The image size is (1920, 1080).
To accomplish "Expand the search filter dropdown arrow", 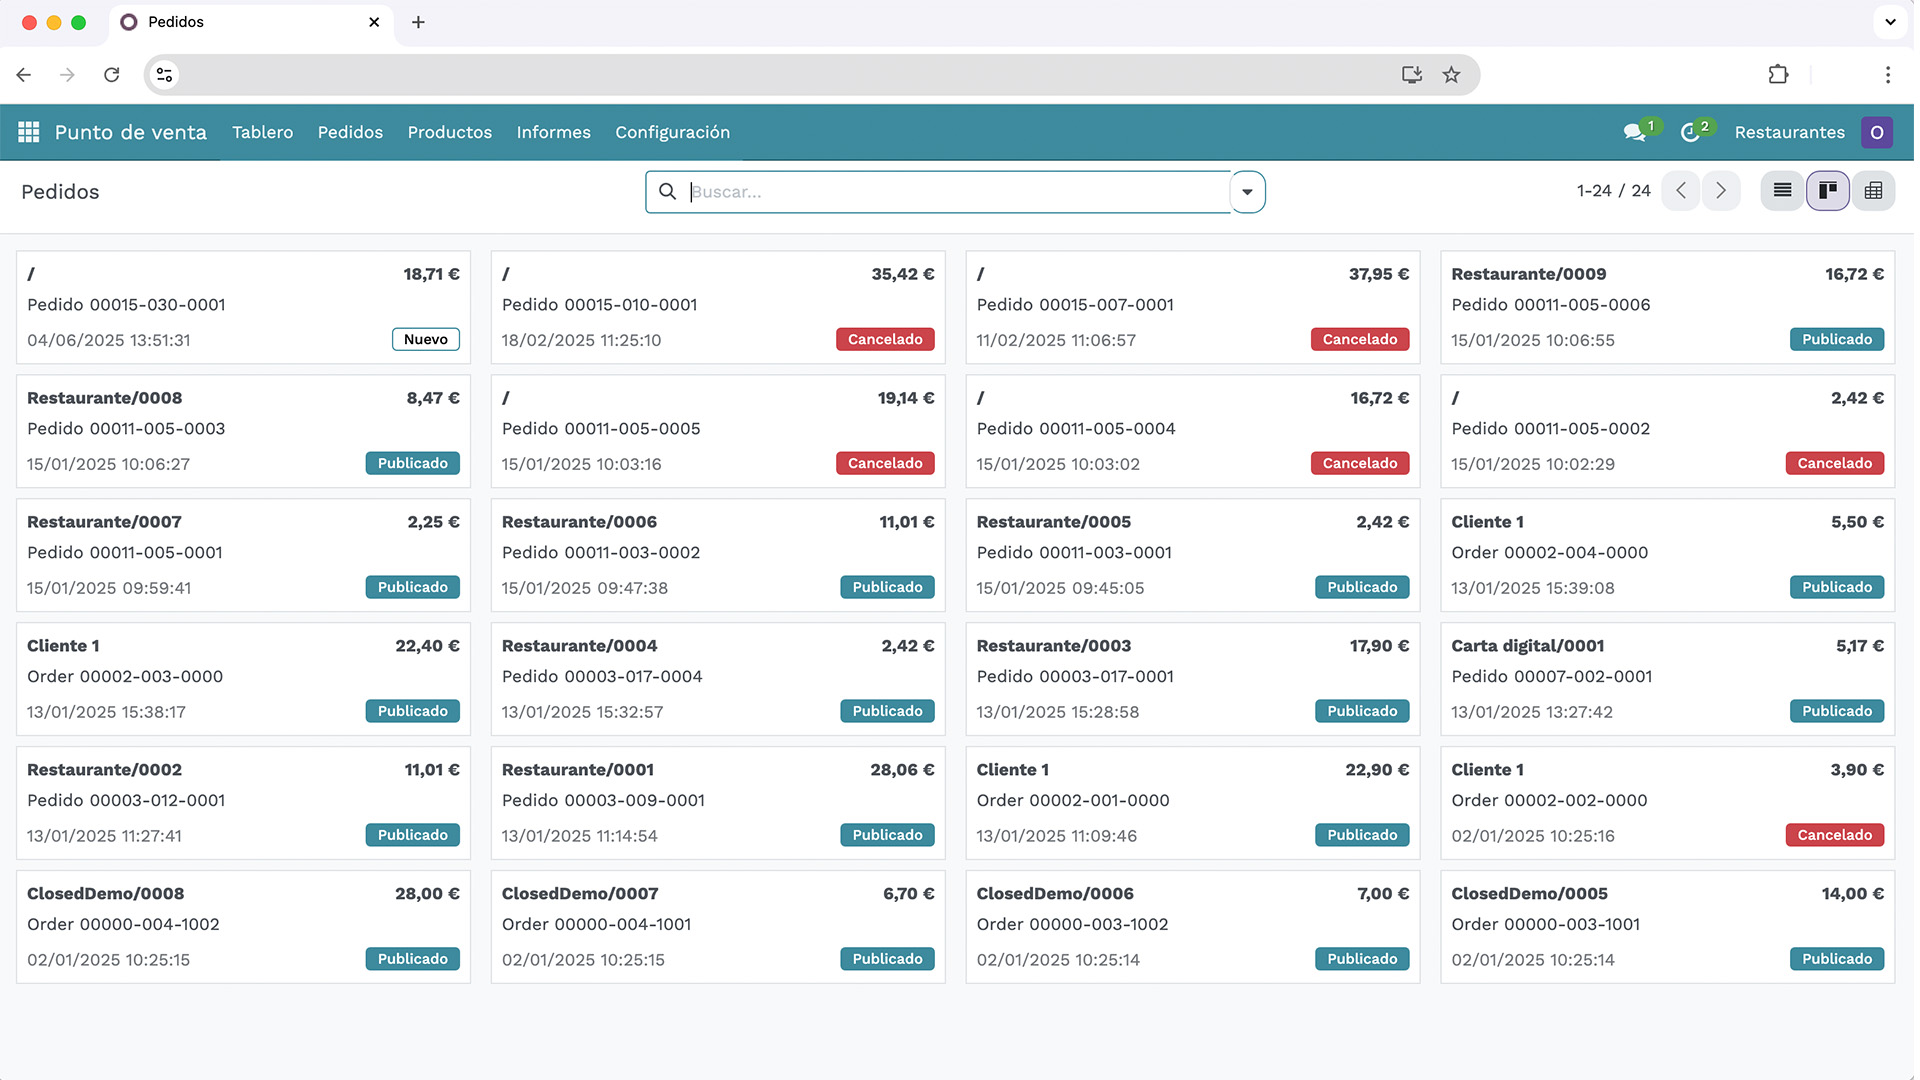I will click(x=1247, y=192).
